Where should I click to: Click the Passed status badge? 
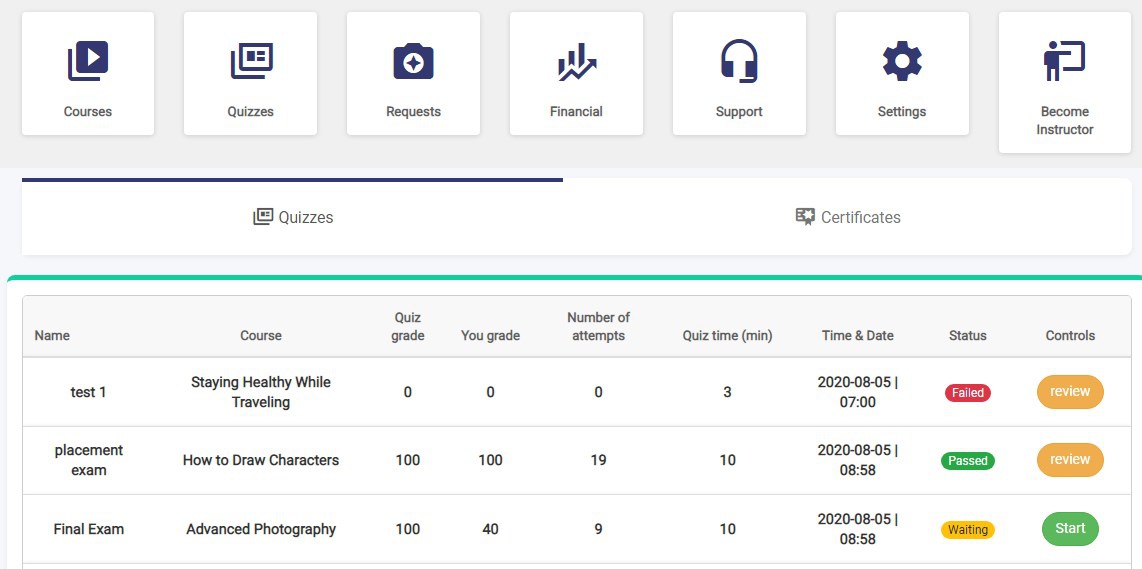click(x=967, y=461)
